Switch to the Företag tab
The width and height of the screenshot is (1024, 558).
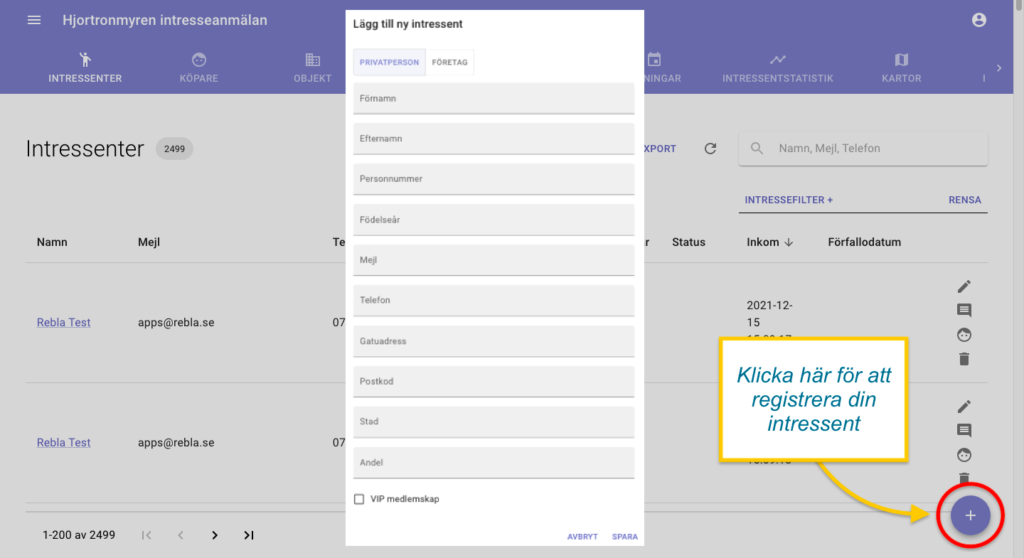(x=450, y=62)
